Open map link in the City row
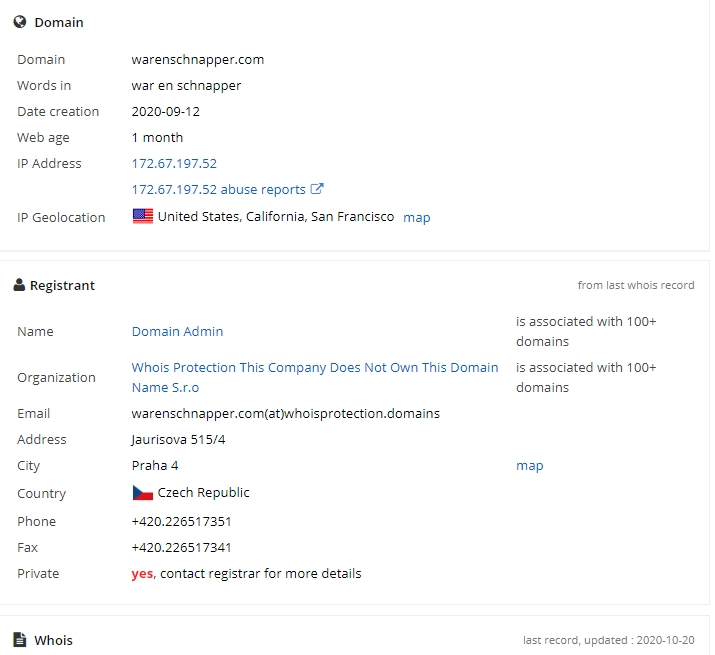Viewport: 715px width, 655px height. pos(530,466)
